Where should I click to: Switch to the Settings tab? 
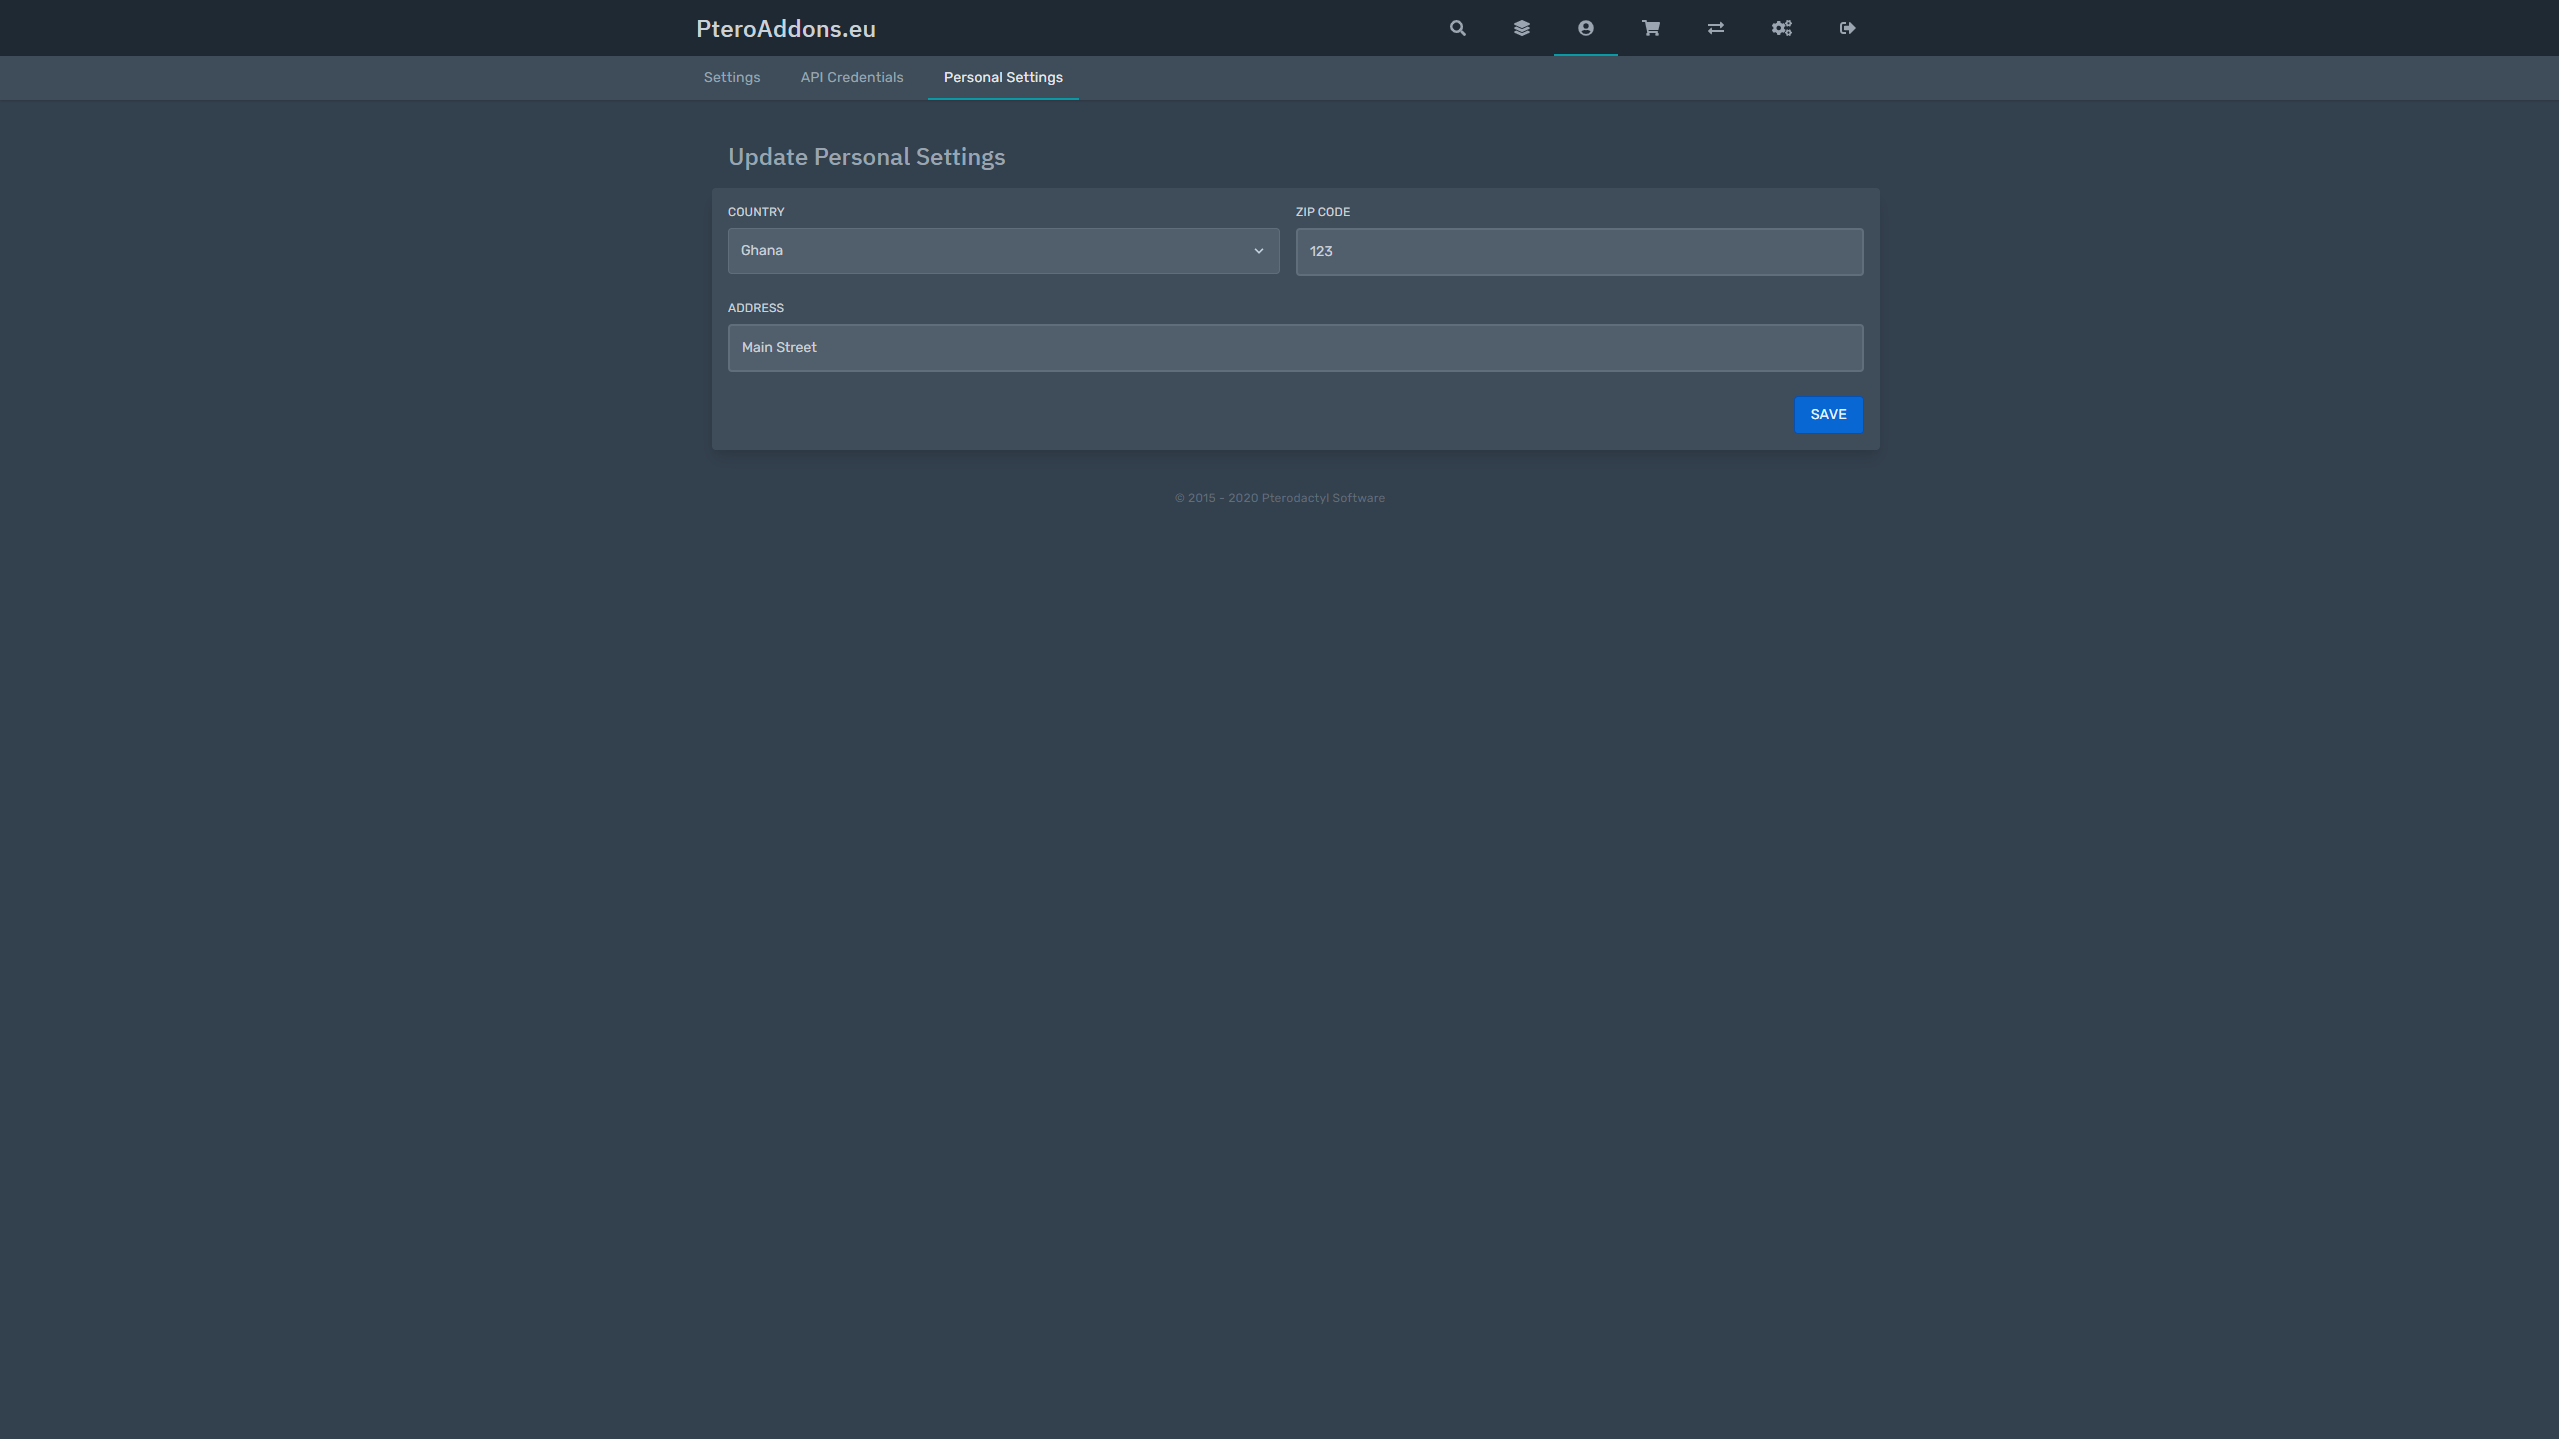731,77
